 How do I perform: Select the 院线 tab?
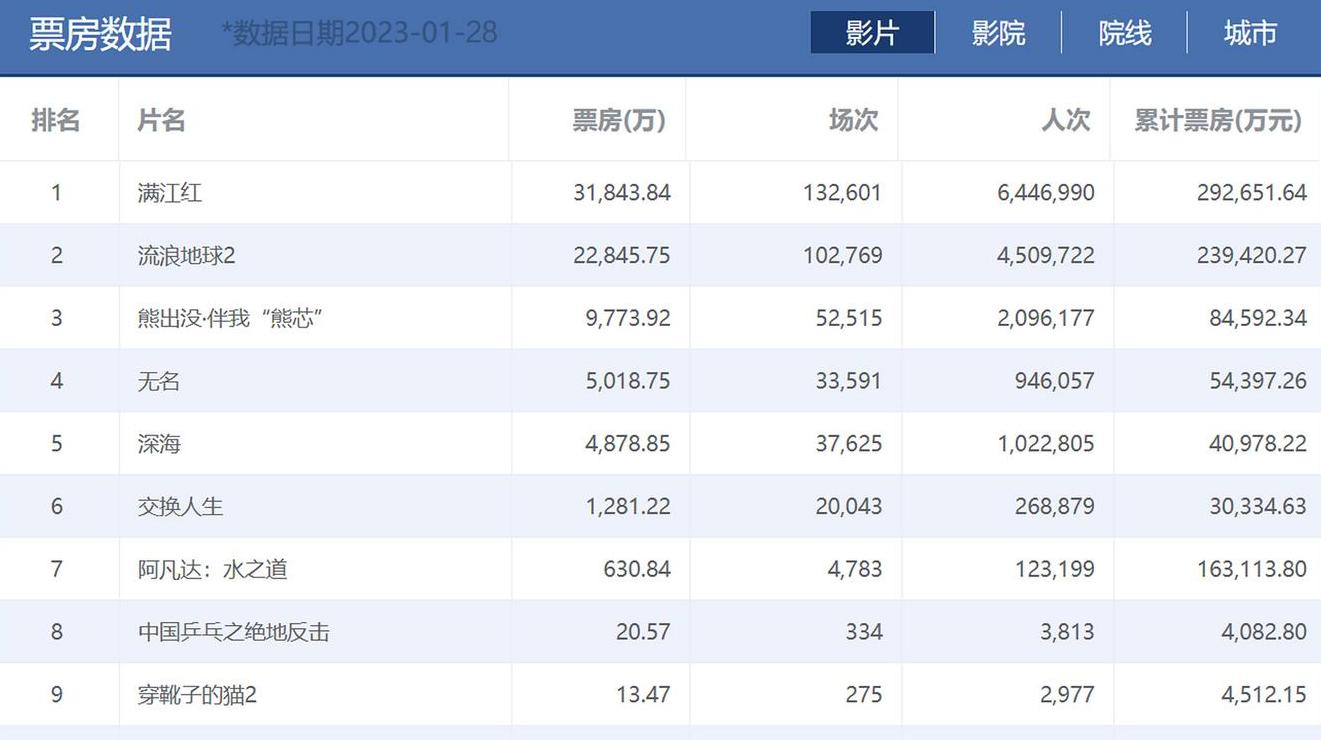(1124, 33)
